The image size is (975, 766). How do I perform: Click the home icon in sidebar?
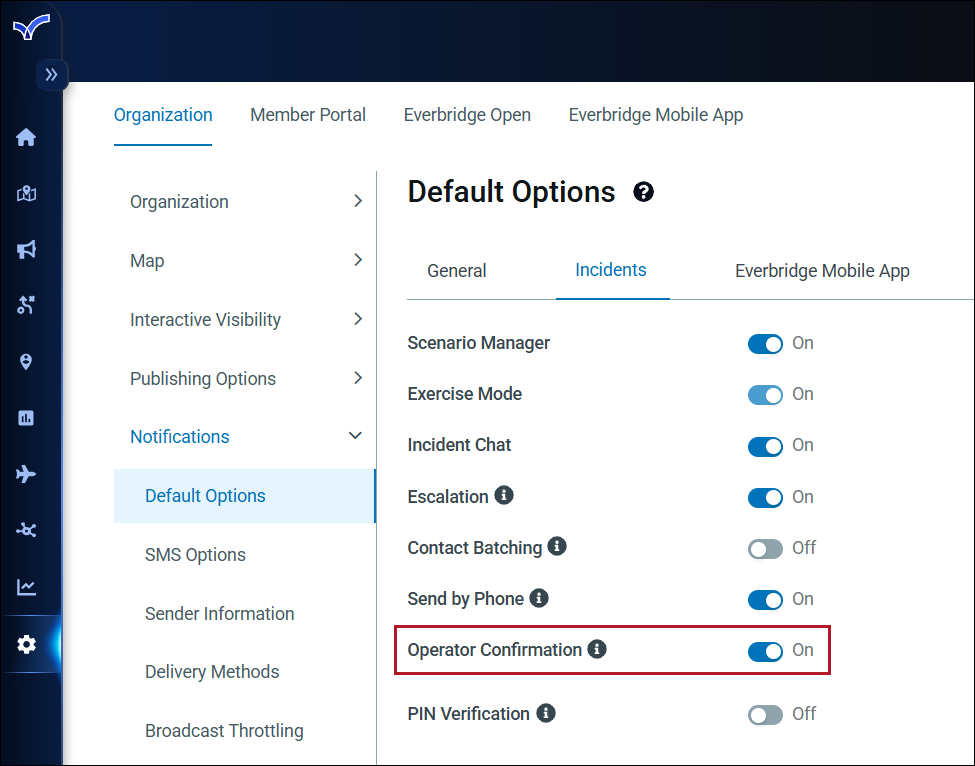(x=27, y=137)
